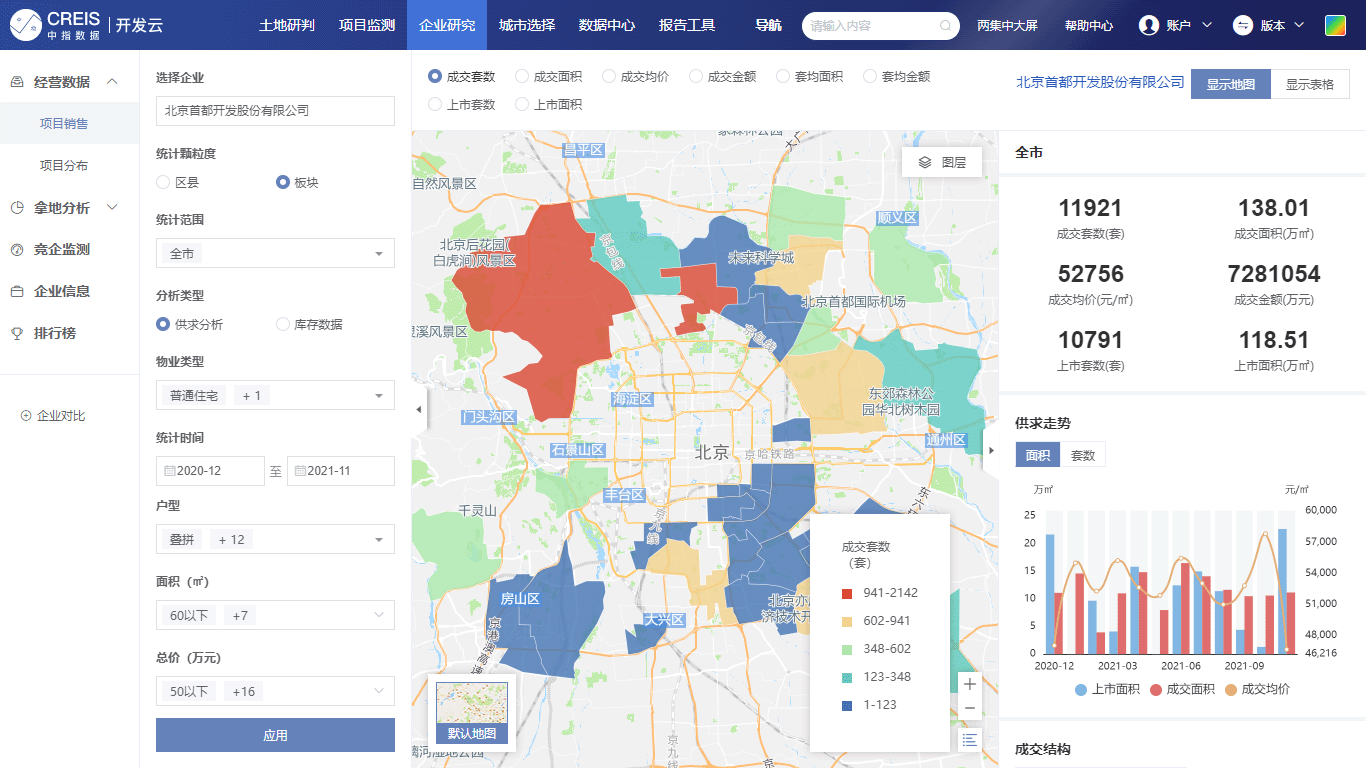Open the 物业类型 dropdown
This screenshot has width=1366, height=768.
275,396
